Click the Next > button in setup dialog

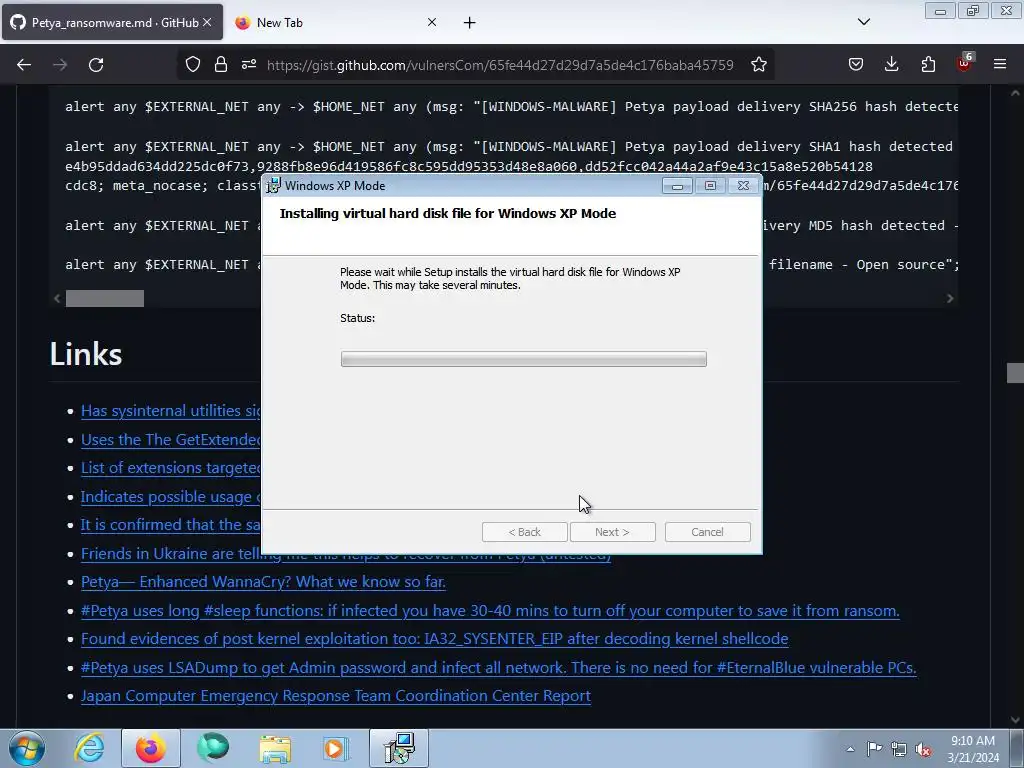(612, 532)
